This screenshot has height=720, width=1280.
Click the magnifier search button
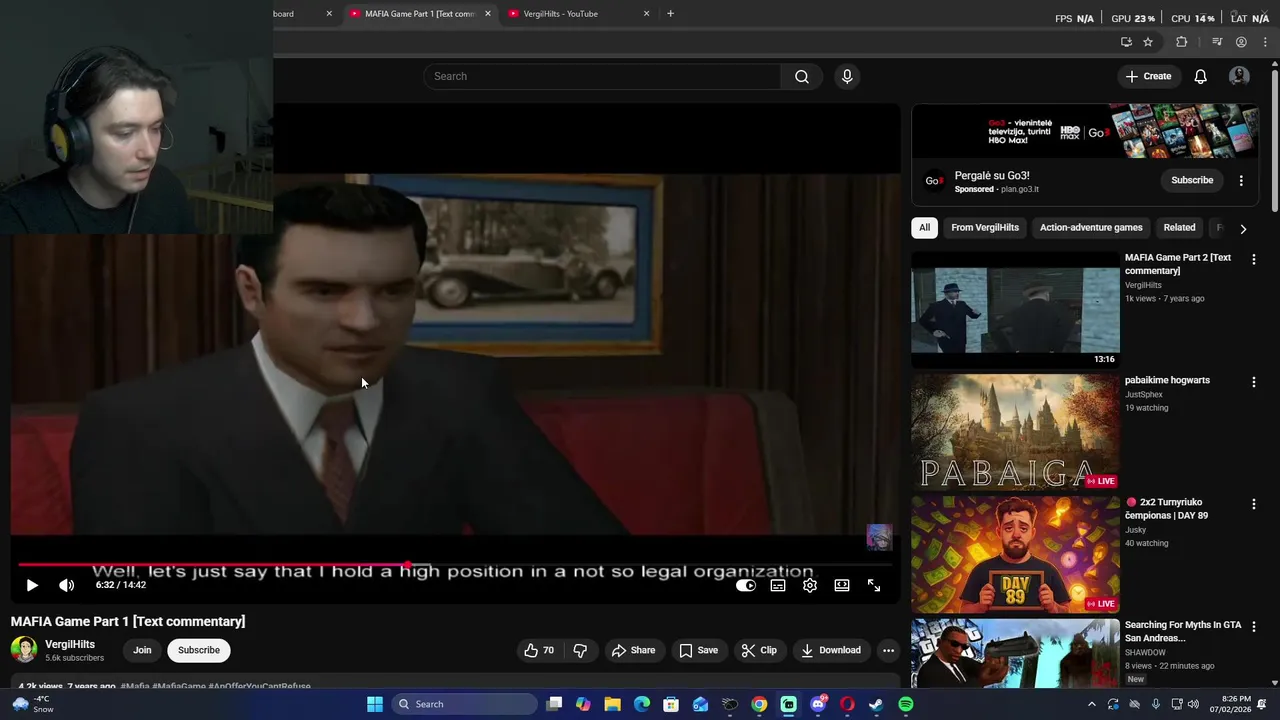click(x=802, y=76)
